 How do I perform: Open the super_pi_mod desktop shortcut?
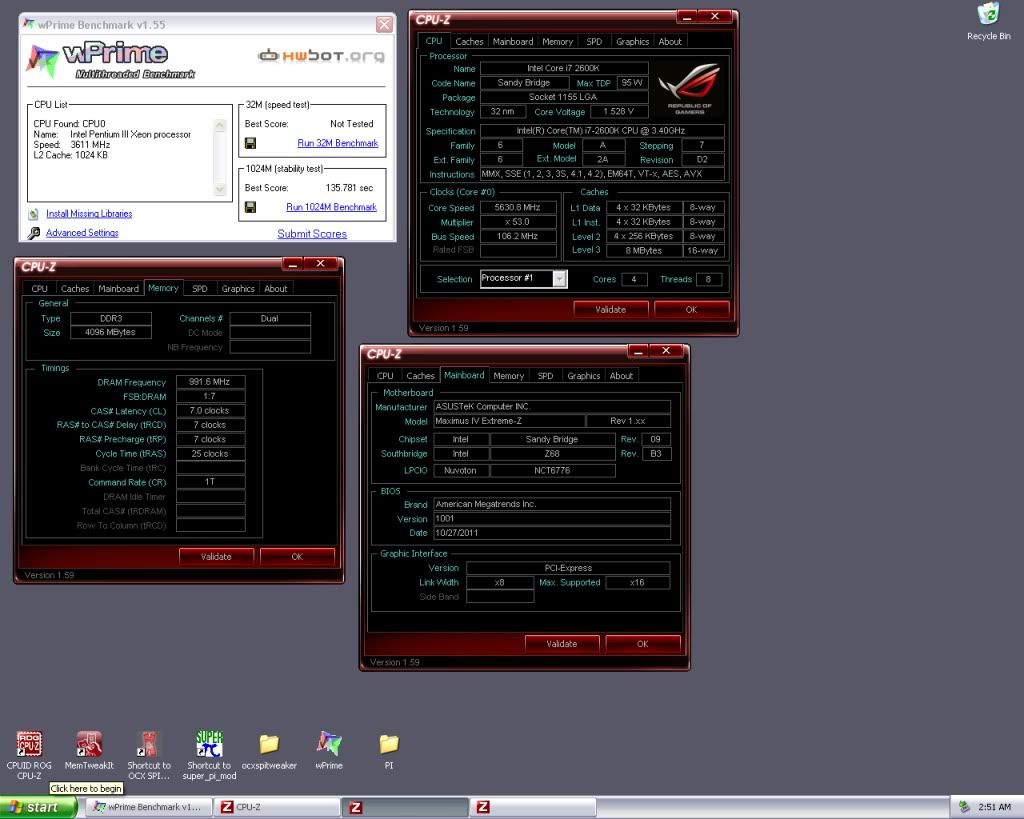point(209,745)
